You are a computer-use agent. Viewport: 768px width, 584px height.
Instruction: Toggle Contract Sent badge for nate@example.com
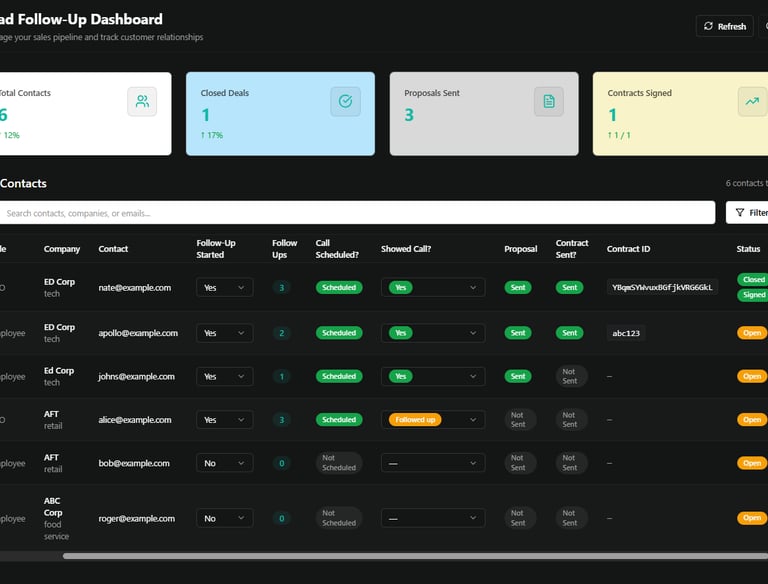click(x=569, y=288)
